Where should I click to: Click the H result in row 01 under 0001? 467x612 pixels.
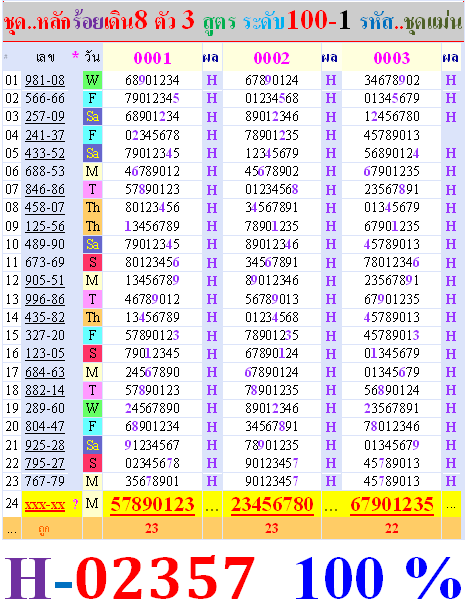tap(212, 80)
